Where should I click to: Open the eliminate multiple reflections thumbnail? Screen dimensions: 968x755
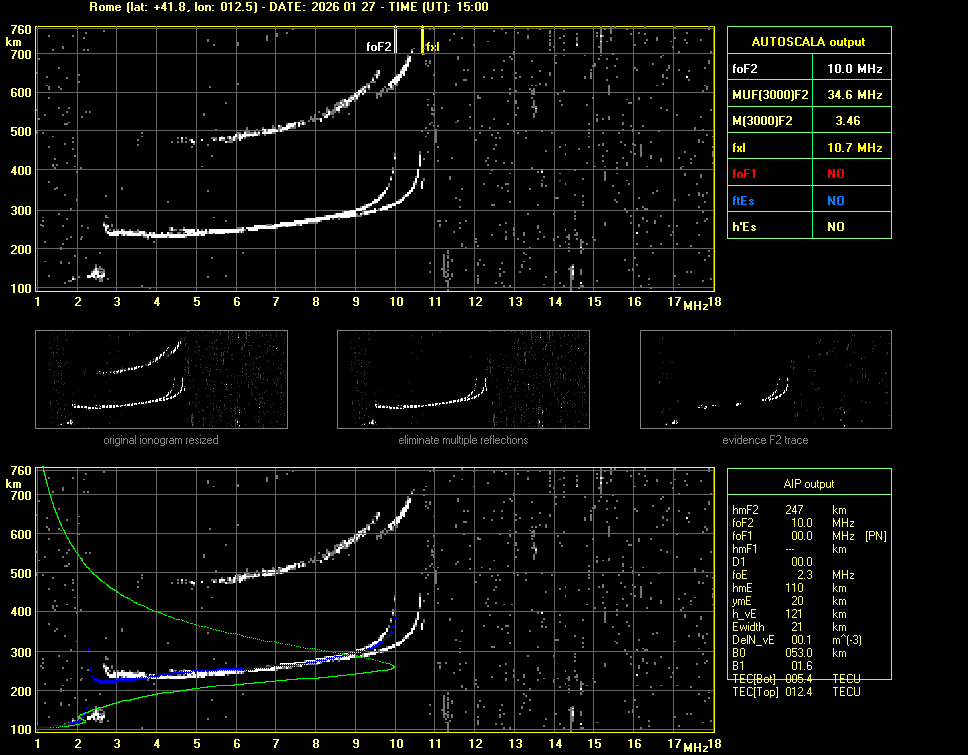click(x=463, y=380)
